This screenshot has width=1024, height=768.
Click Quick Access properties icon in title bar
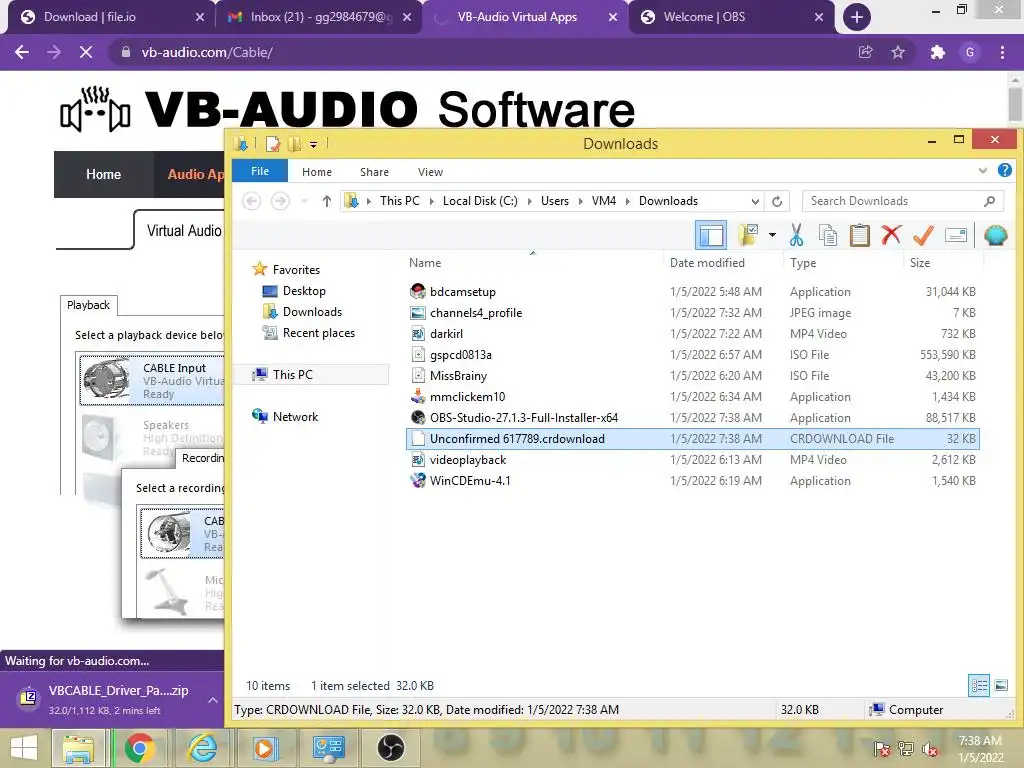[273, 144]
